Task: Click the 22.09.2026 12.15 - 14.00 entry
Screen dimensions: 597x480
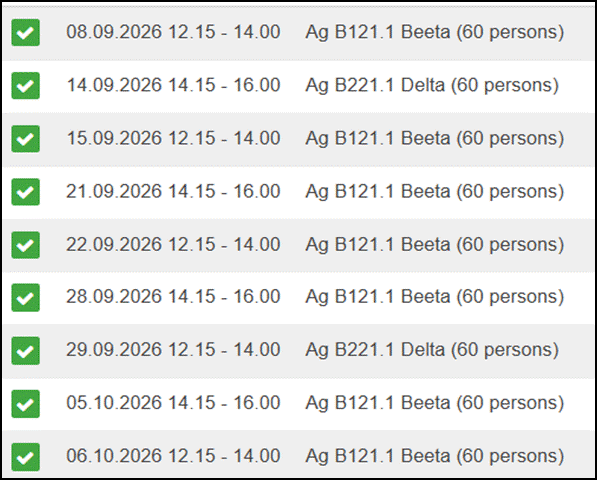Action: coord(173,244)
